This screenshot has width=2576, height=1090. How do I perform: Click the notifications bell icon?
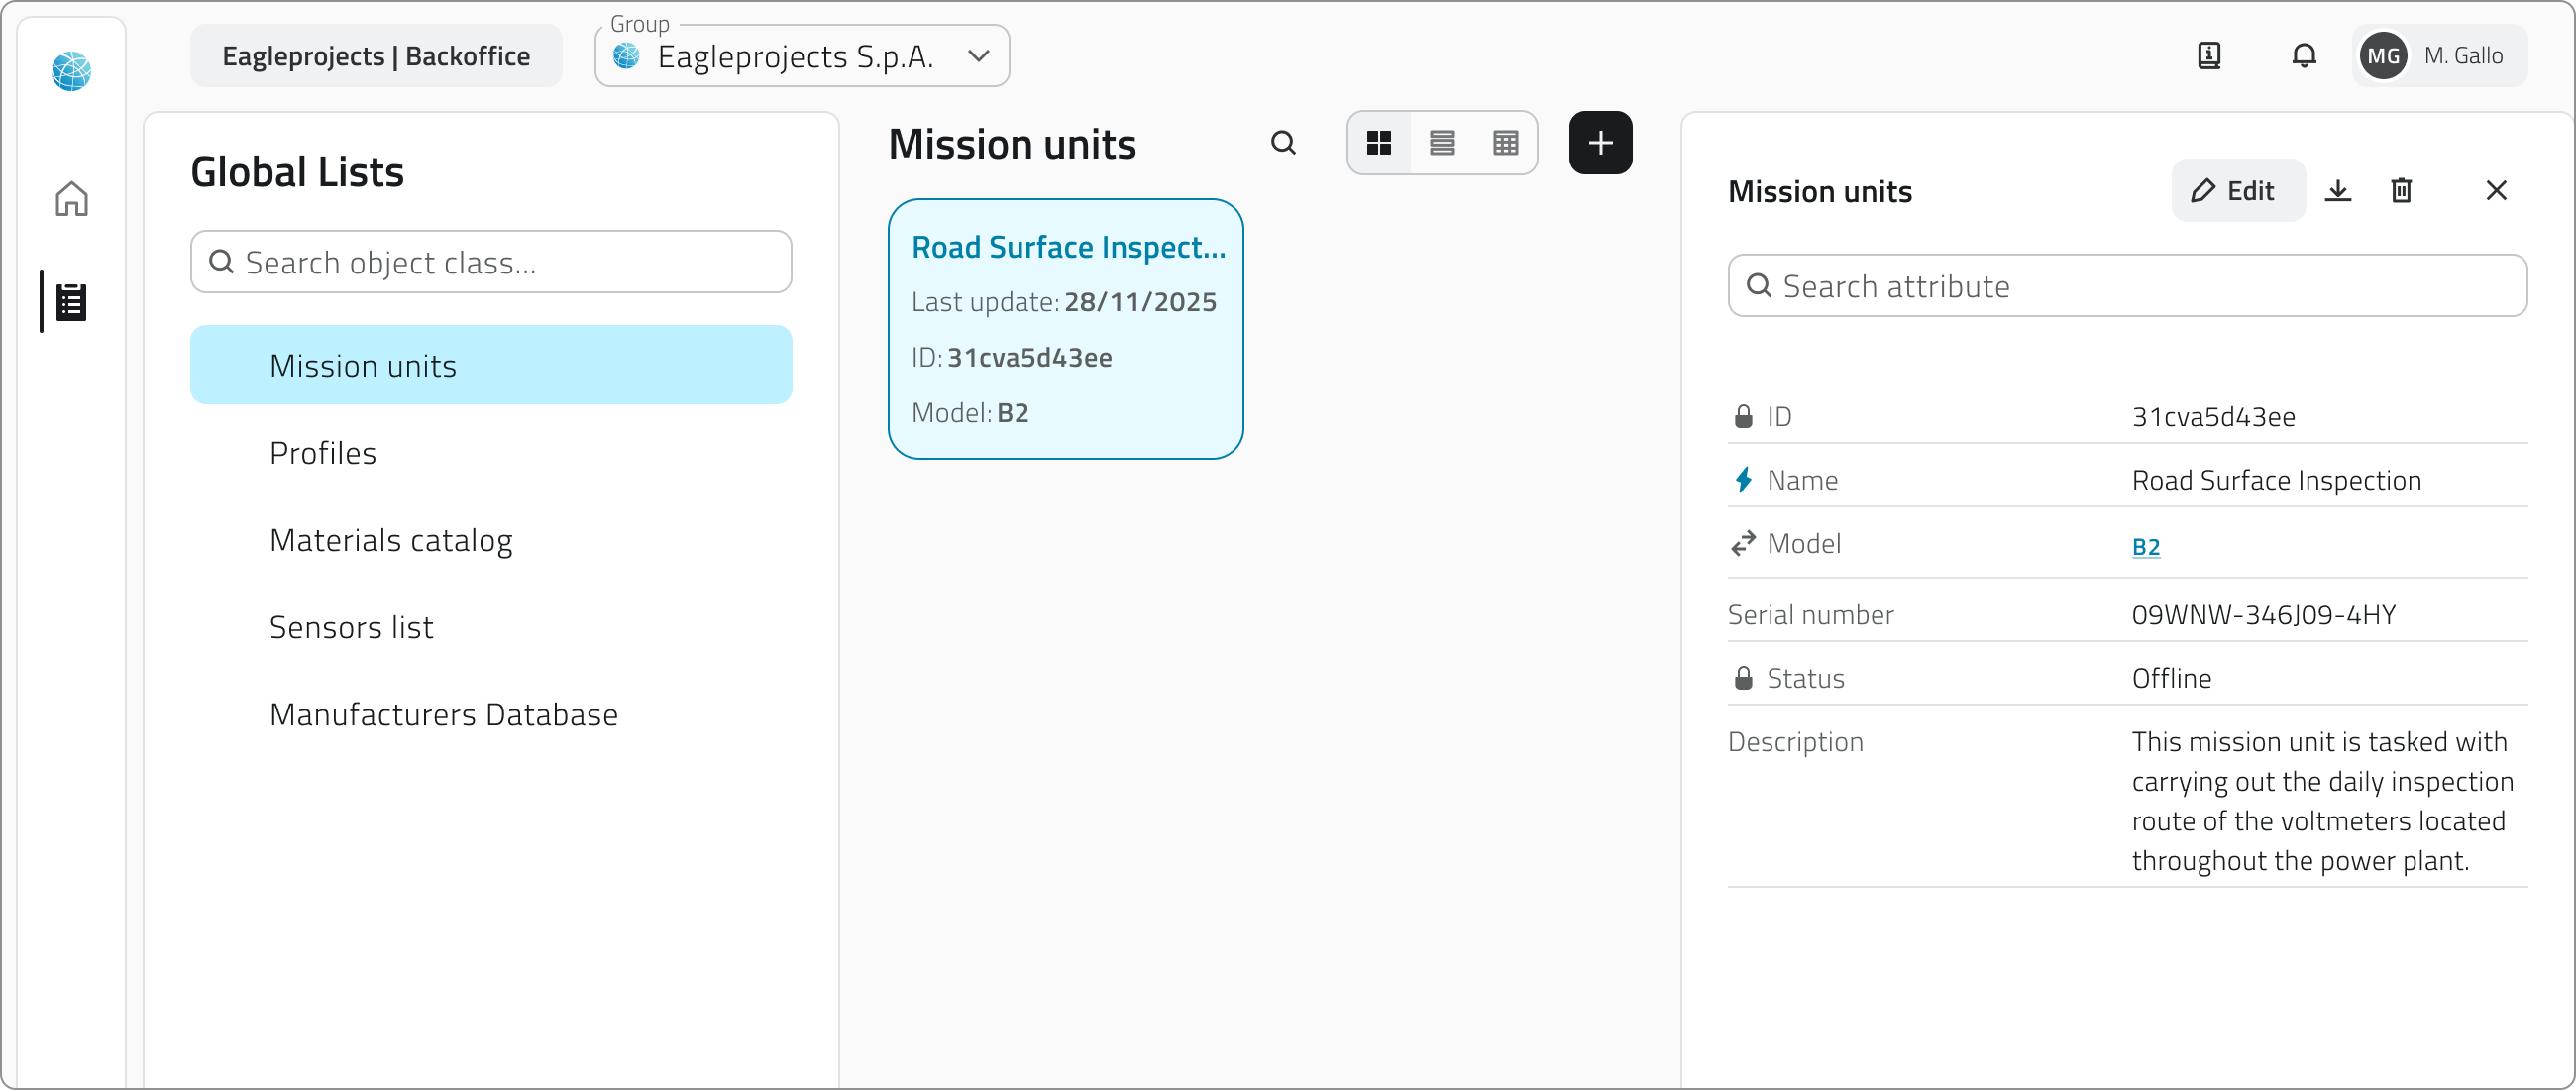pos(2303,56)
